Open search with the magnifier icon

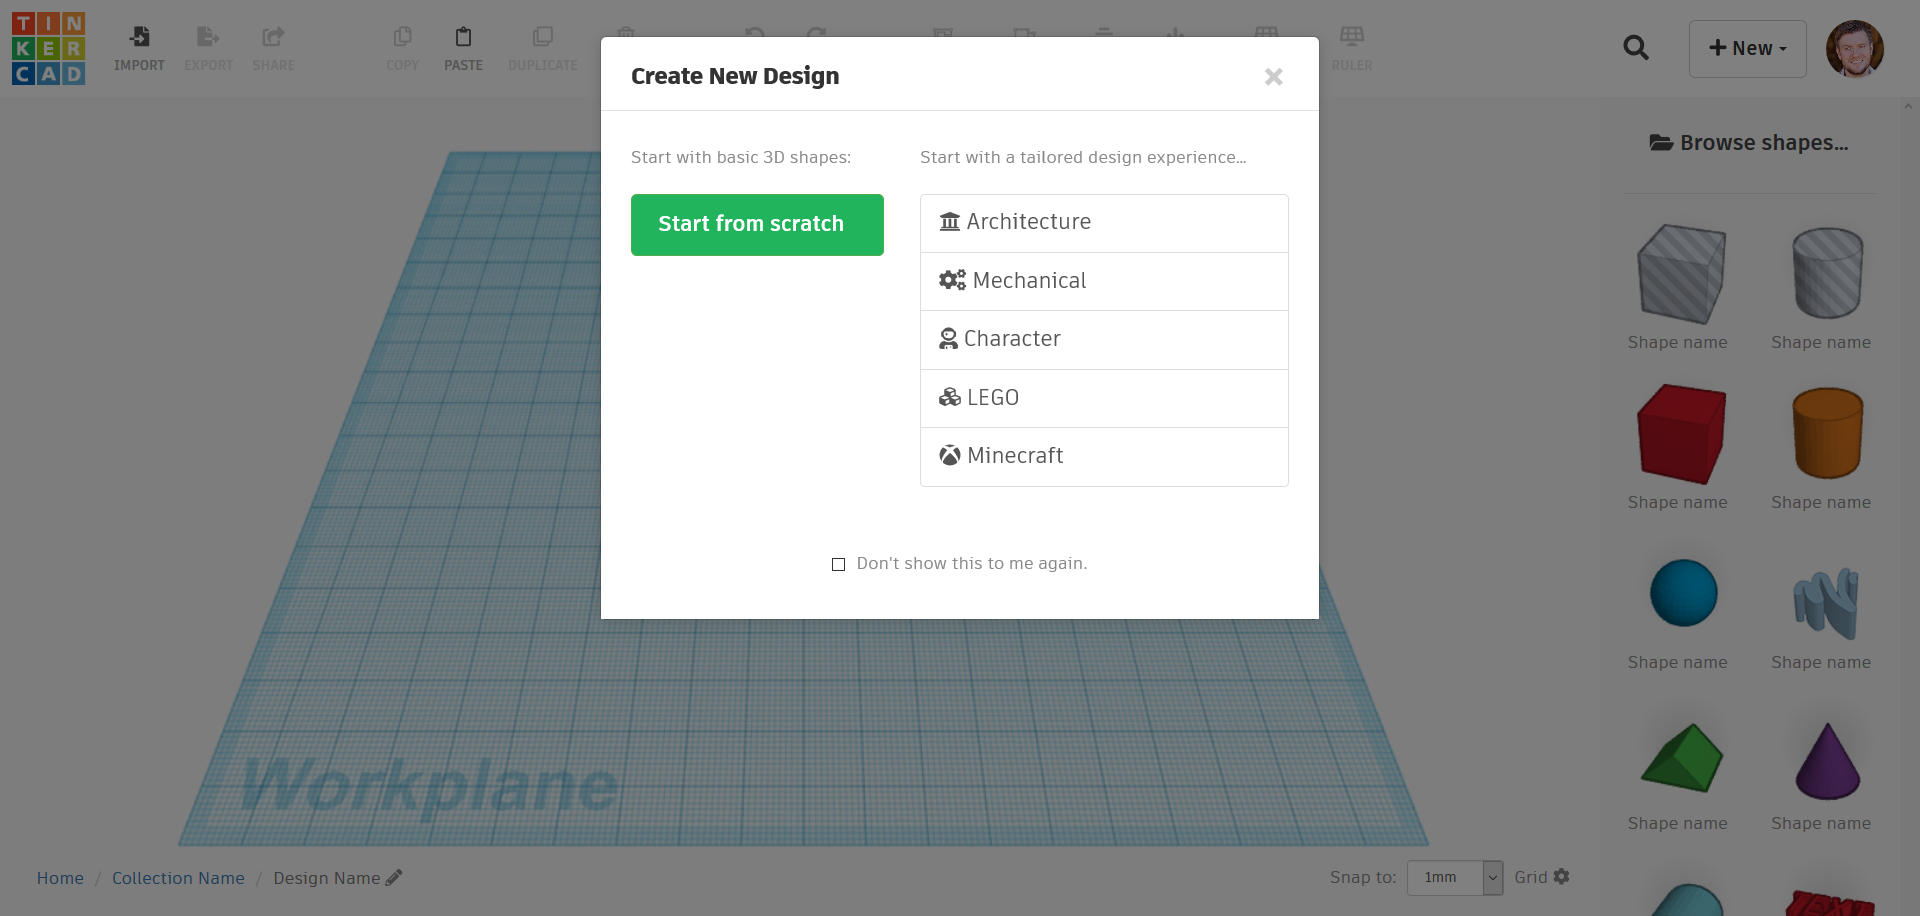click(x=1636, y=48)
